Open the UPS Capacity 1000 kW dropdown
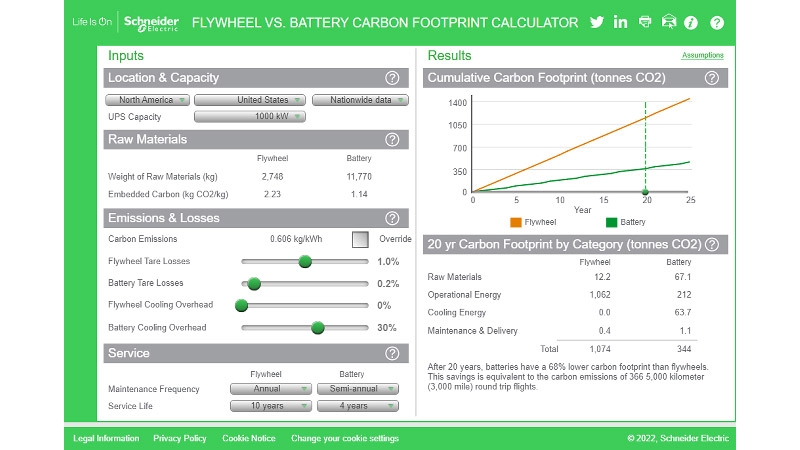 coord(249,116)
